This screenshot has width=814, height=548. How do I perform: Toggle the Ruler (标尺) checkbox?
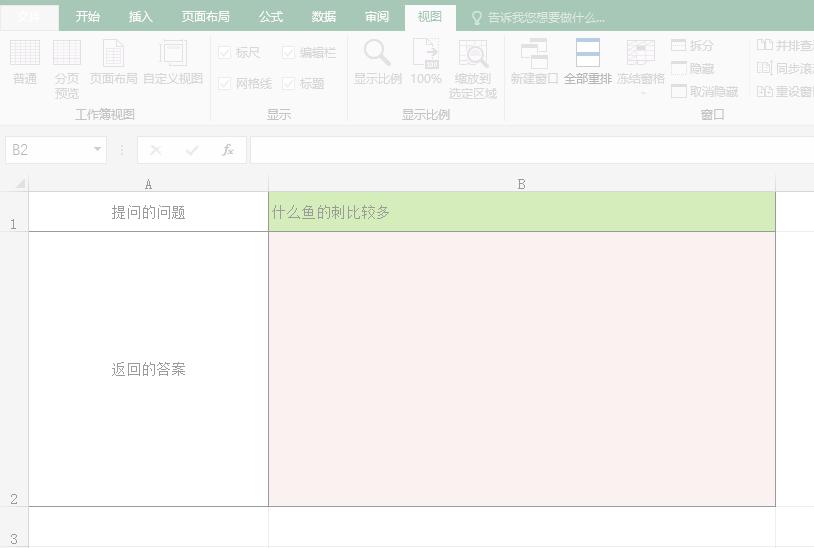(224, 52)
